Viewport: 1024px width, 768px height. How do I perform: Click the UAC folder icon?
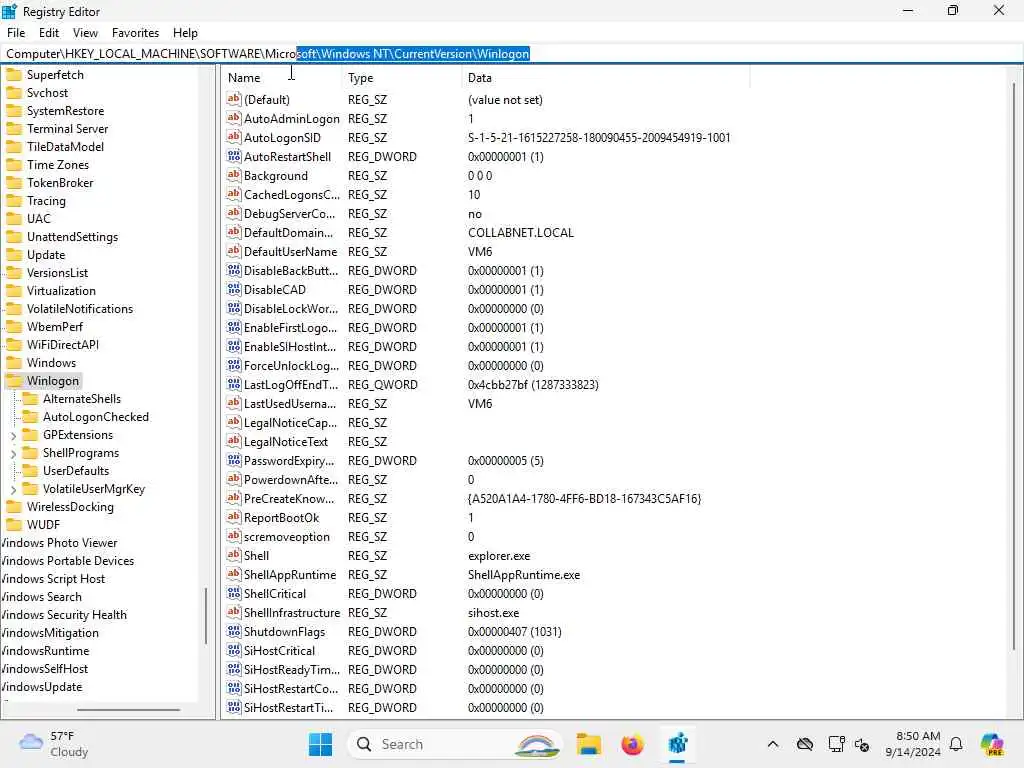pos(14,219)
